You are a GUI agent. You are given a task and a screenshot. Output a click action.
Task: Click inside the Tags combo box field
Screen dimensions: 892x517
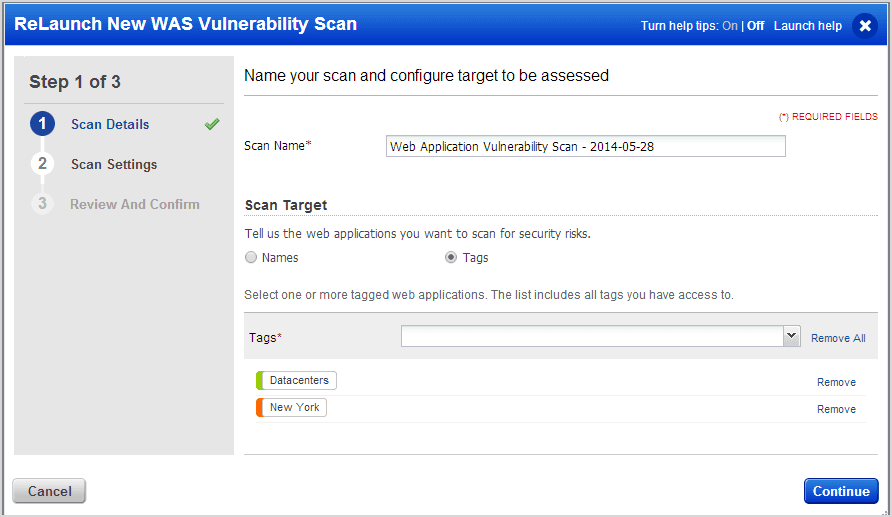(x=592, y=336)
